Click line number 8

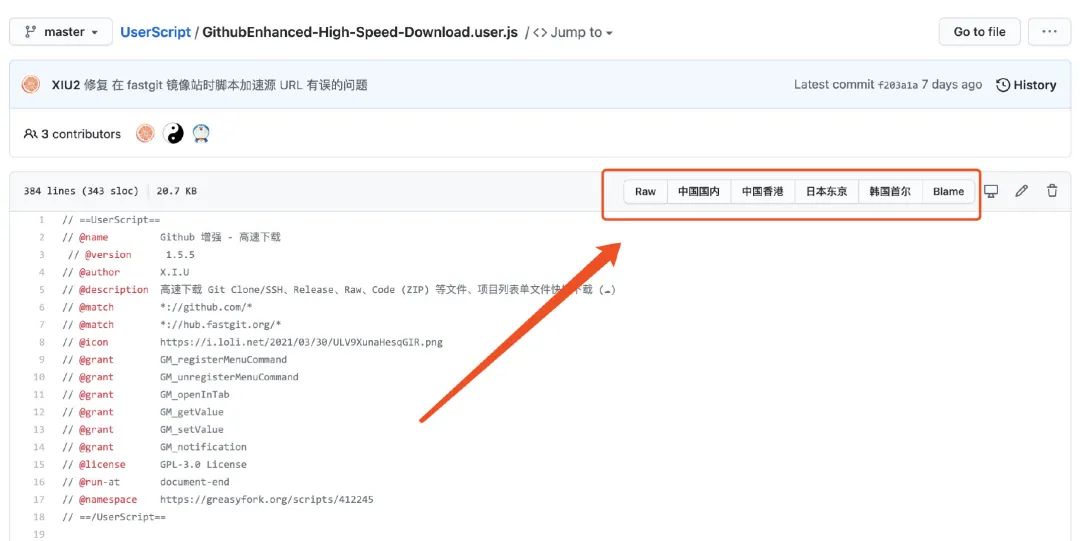(x=41, y=342)
